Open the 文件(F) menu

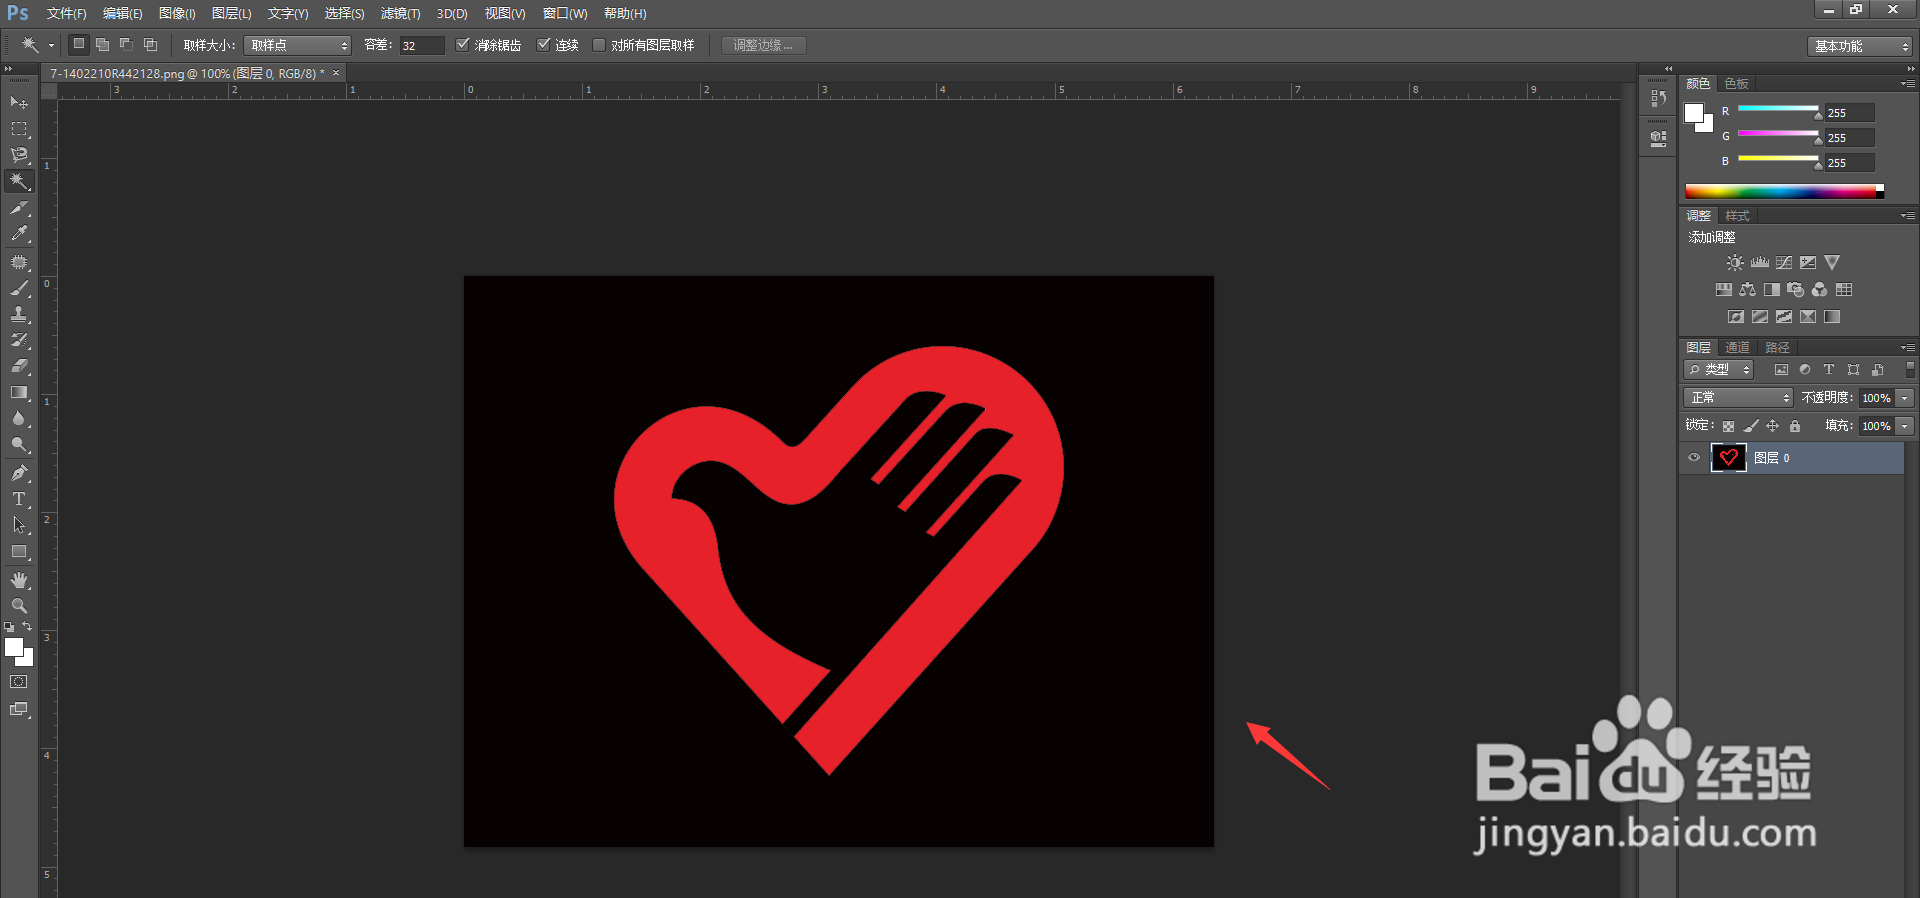[x=66, y=13]
